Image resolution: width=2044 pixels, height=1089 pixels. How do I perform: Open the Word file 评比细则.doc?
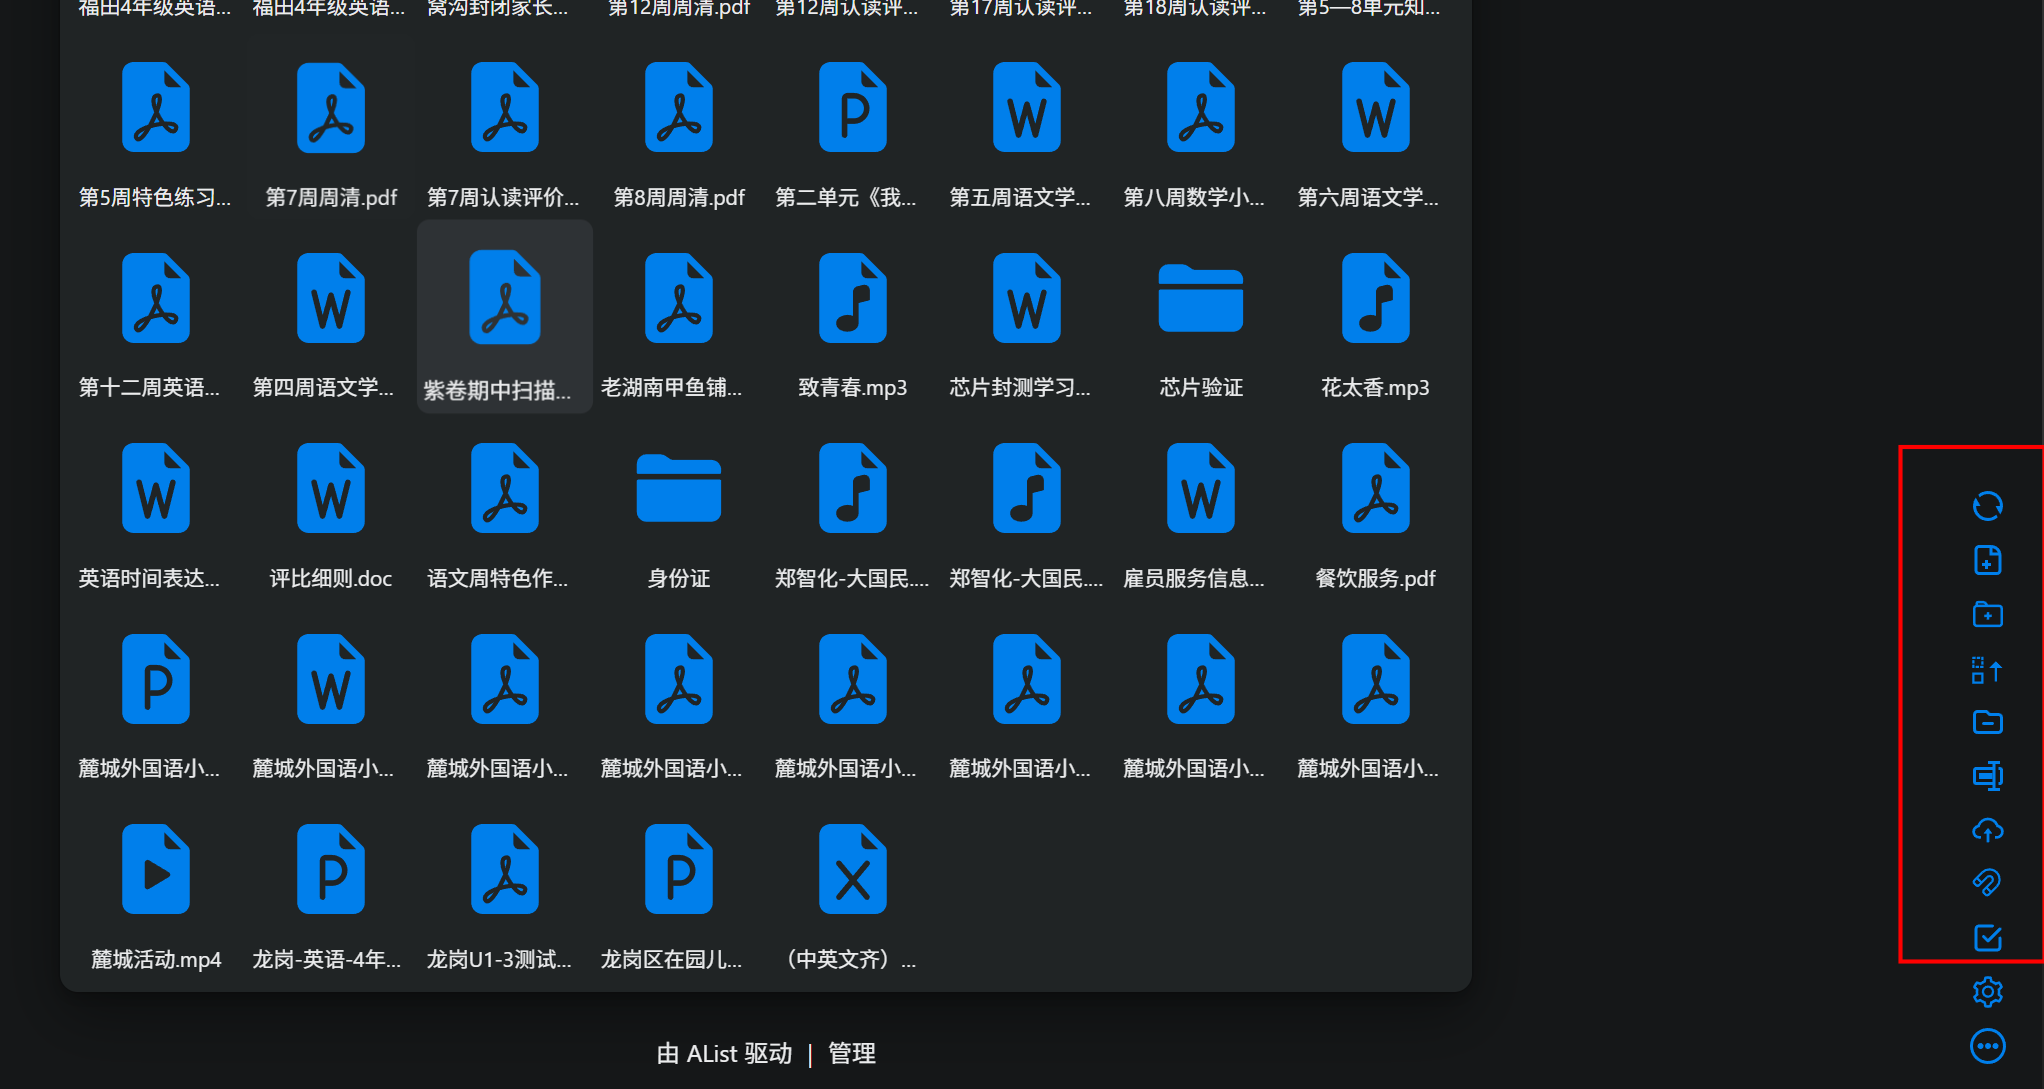click(330, 514)
